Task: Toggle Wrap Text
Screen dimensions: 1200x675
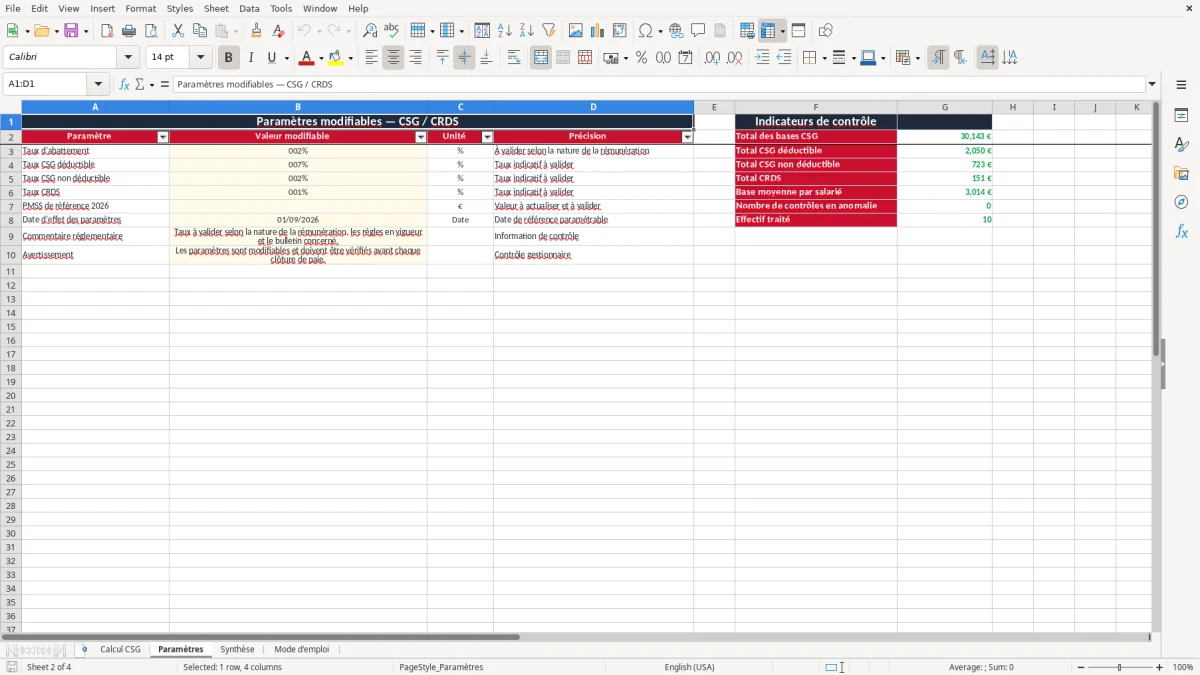Action: (514, 58)
